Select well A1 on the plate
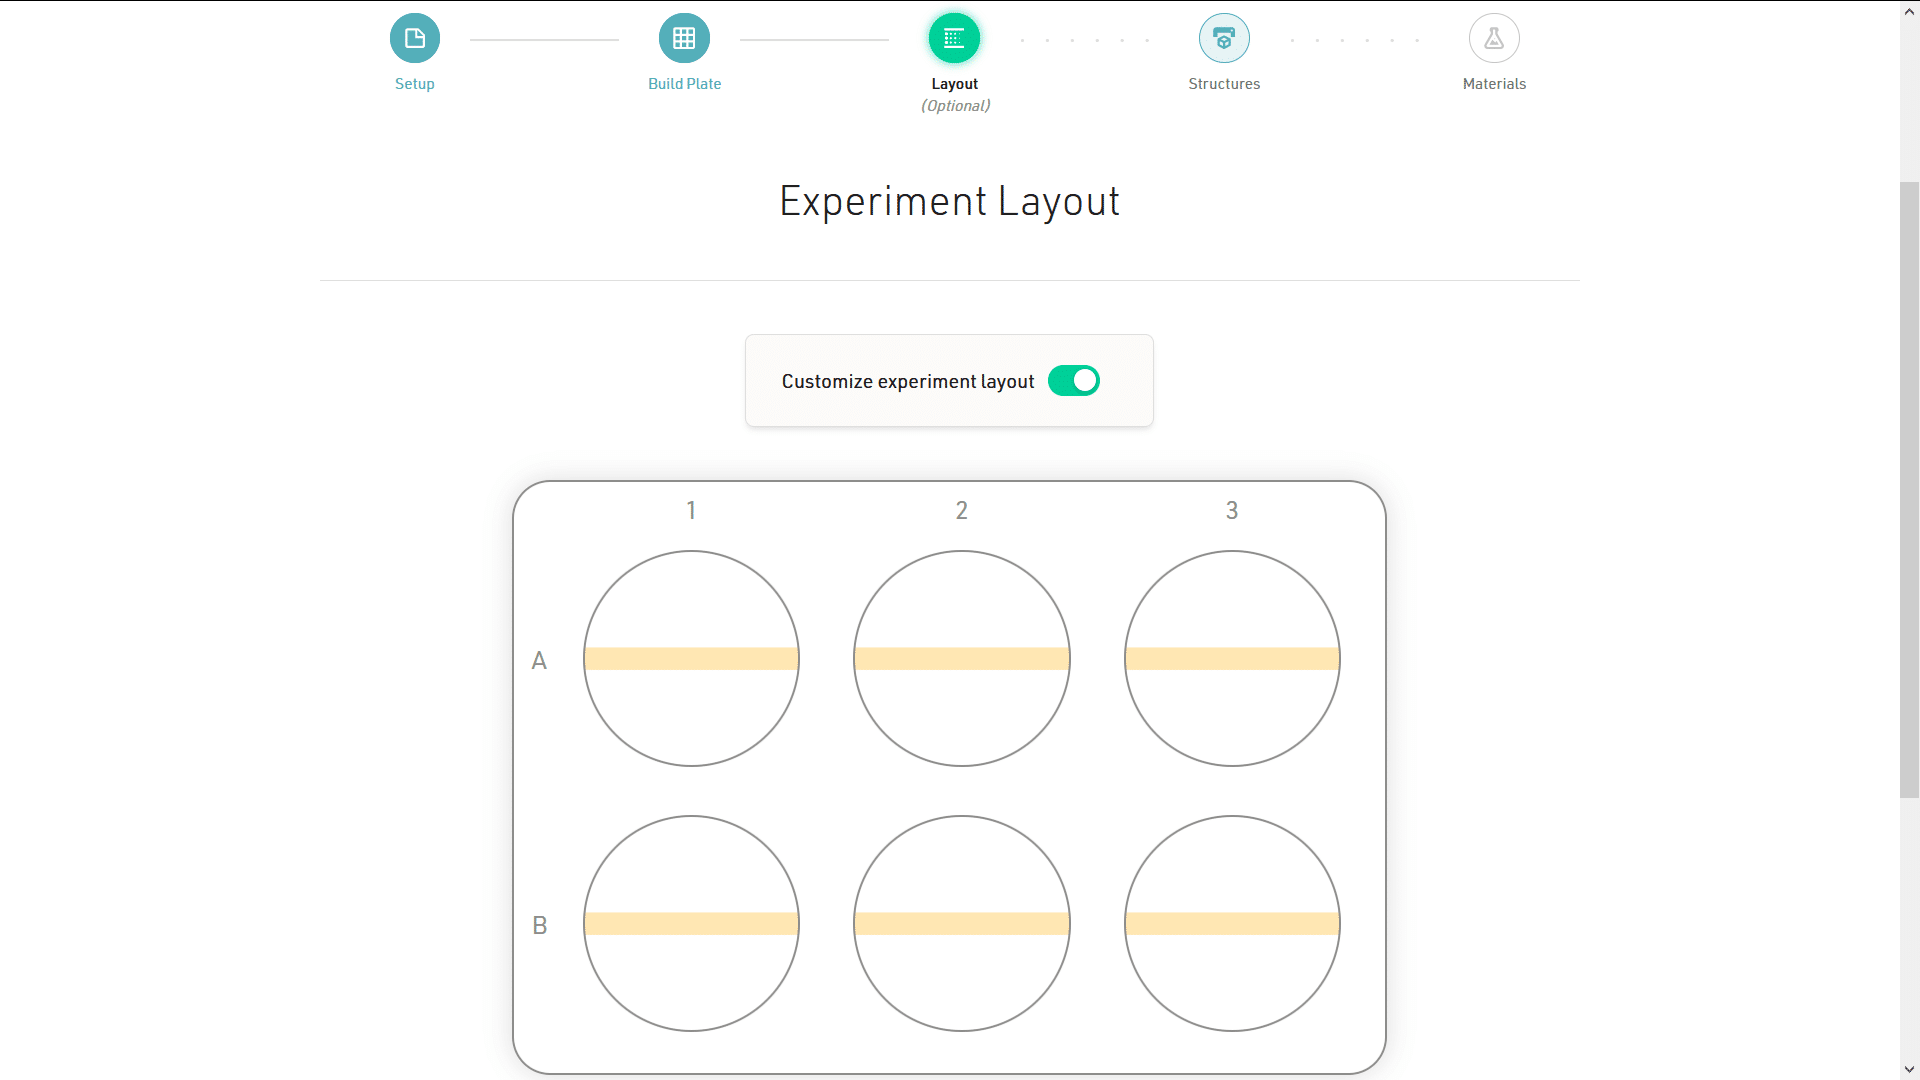This screenshot has width=1920, height=1080. pyautogui.click(x=691, y=658)
